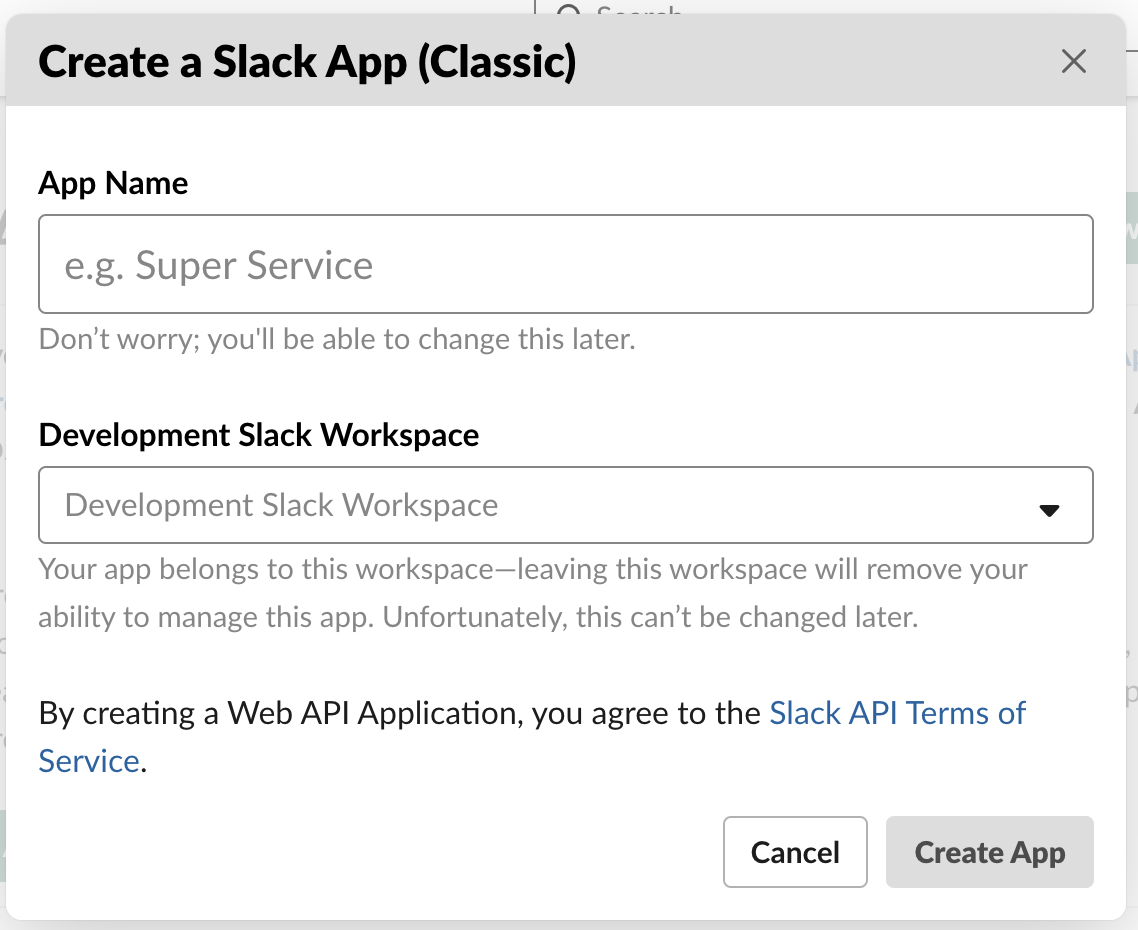Click the App Name input field
1138x930 pixels.
(565, 264)
